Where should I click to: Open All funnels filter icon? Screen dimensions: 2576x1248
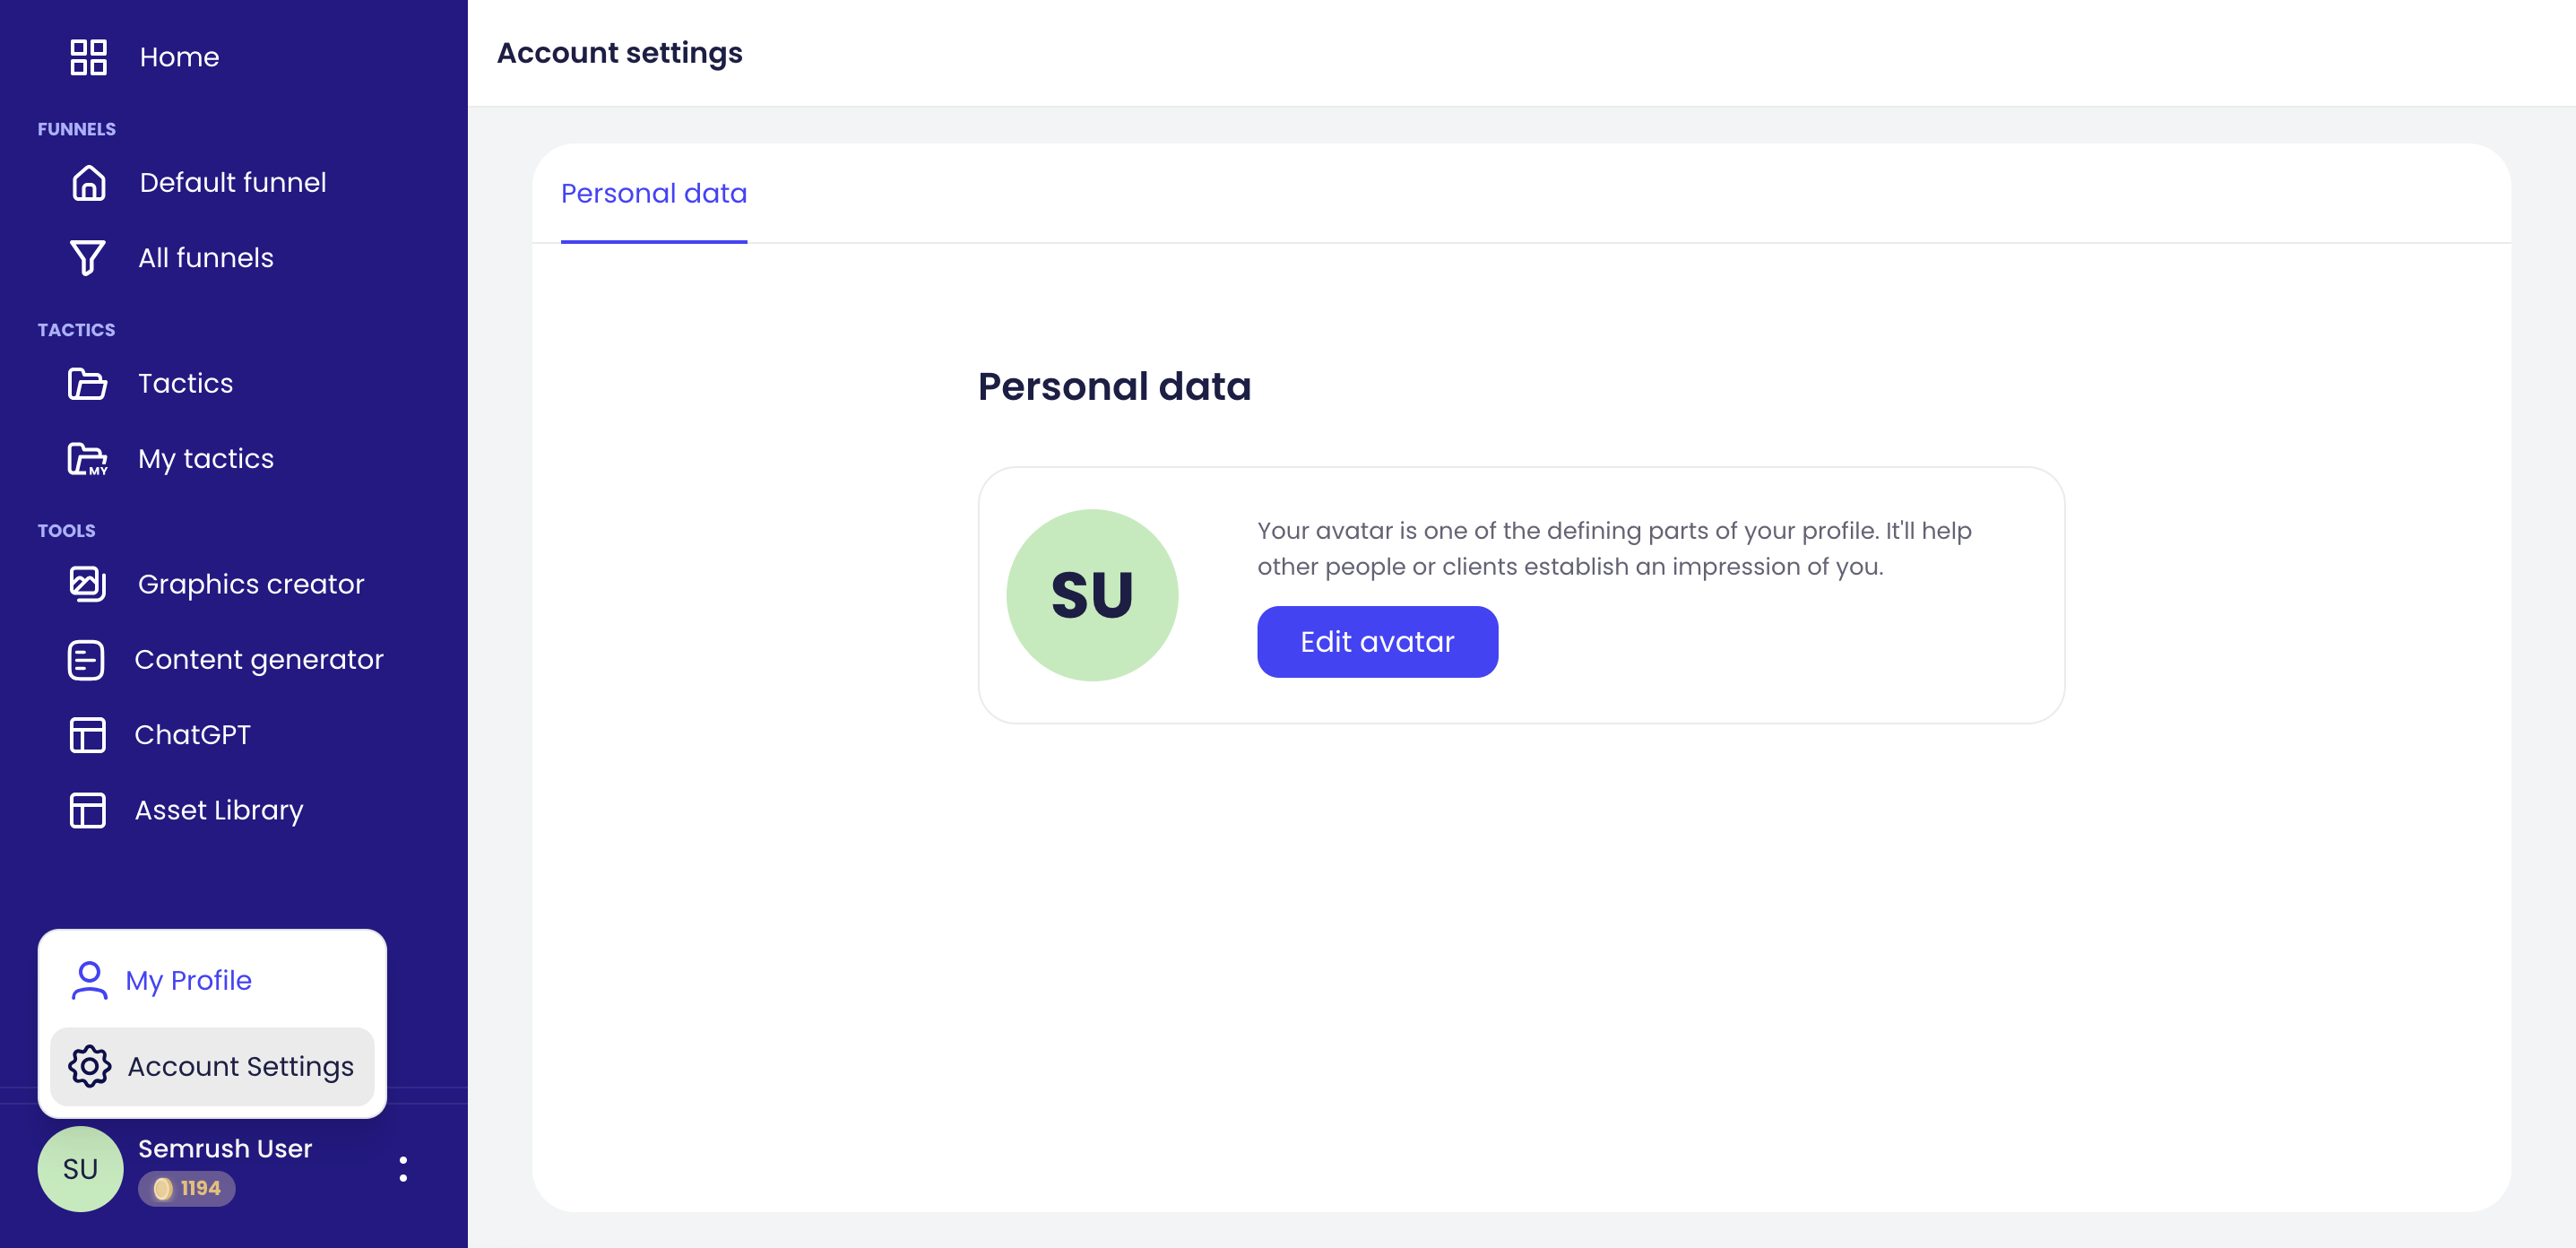coord(86,257)
